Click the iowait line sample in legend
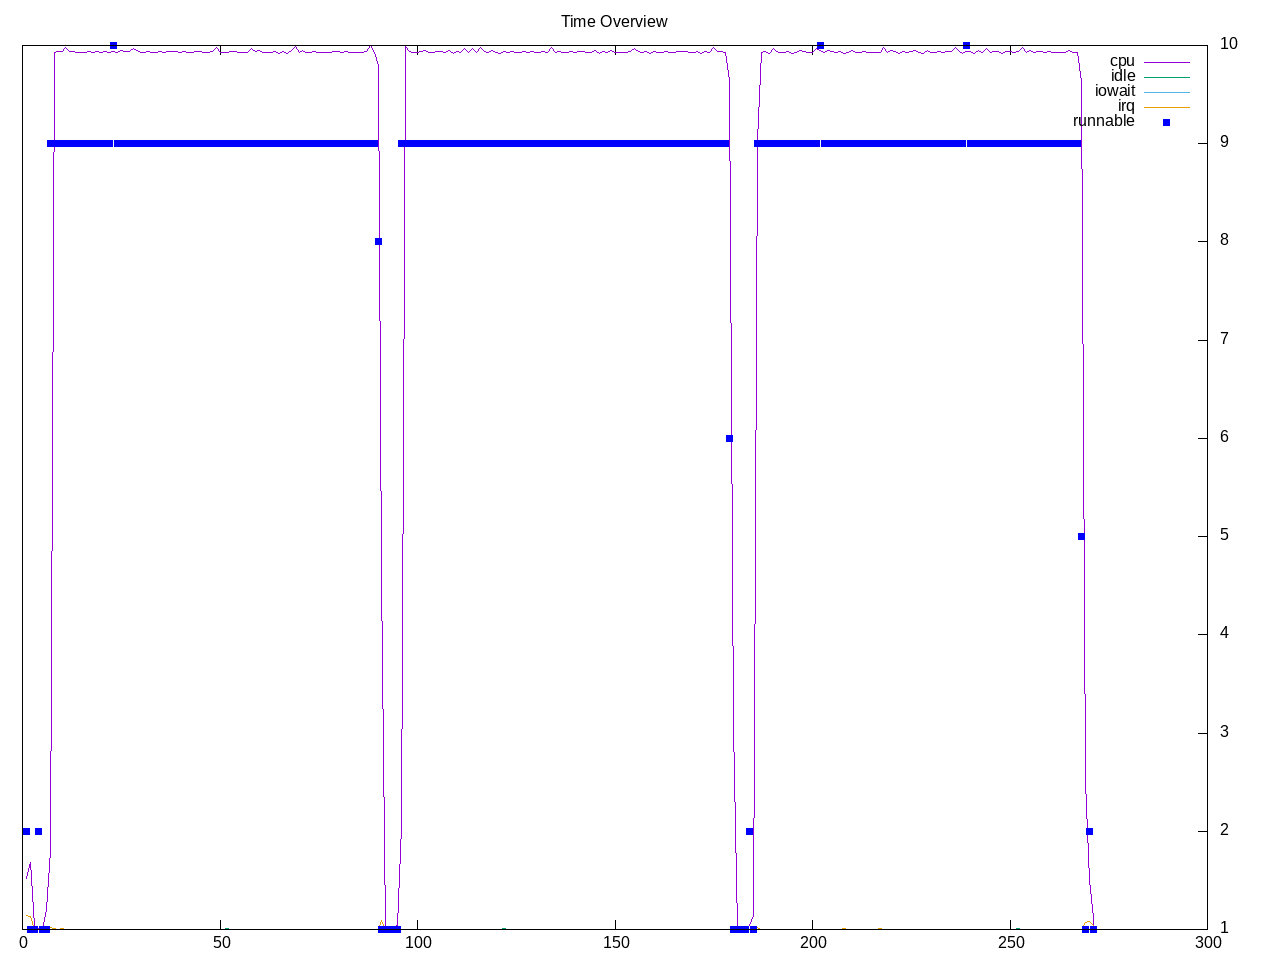Image resolution: width=1280 pixels, height=960 pixels. point(1166,92)
